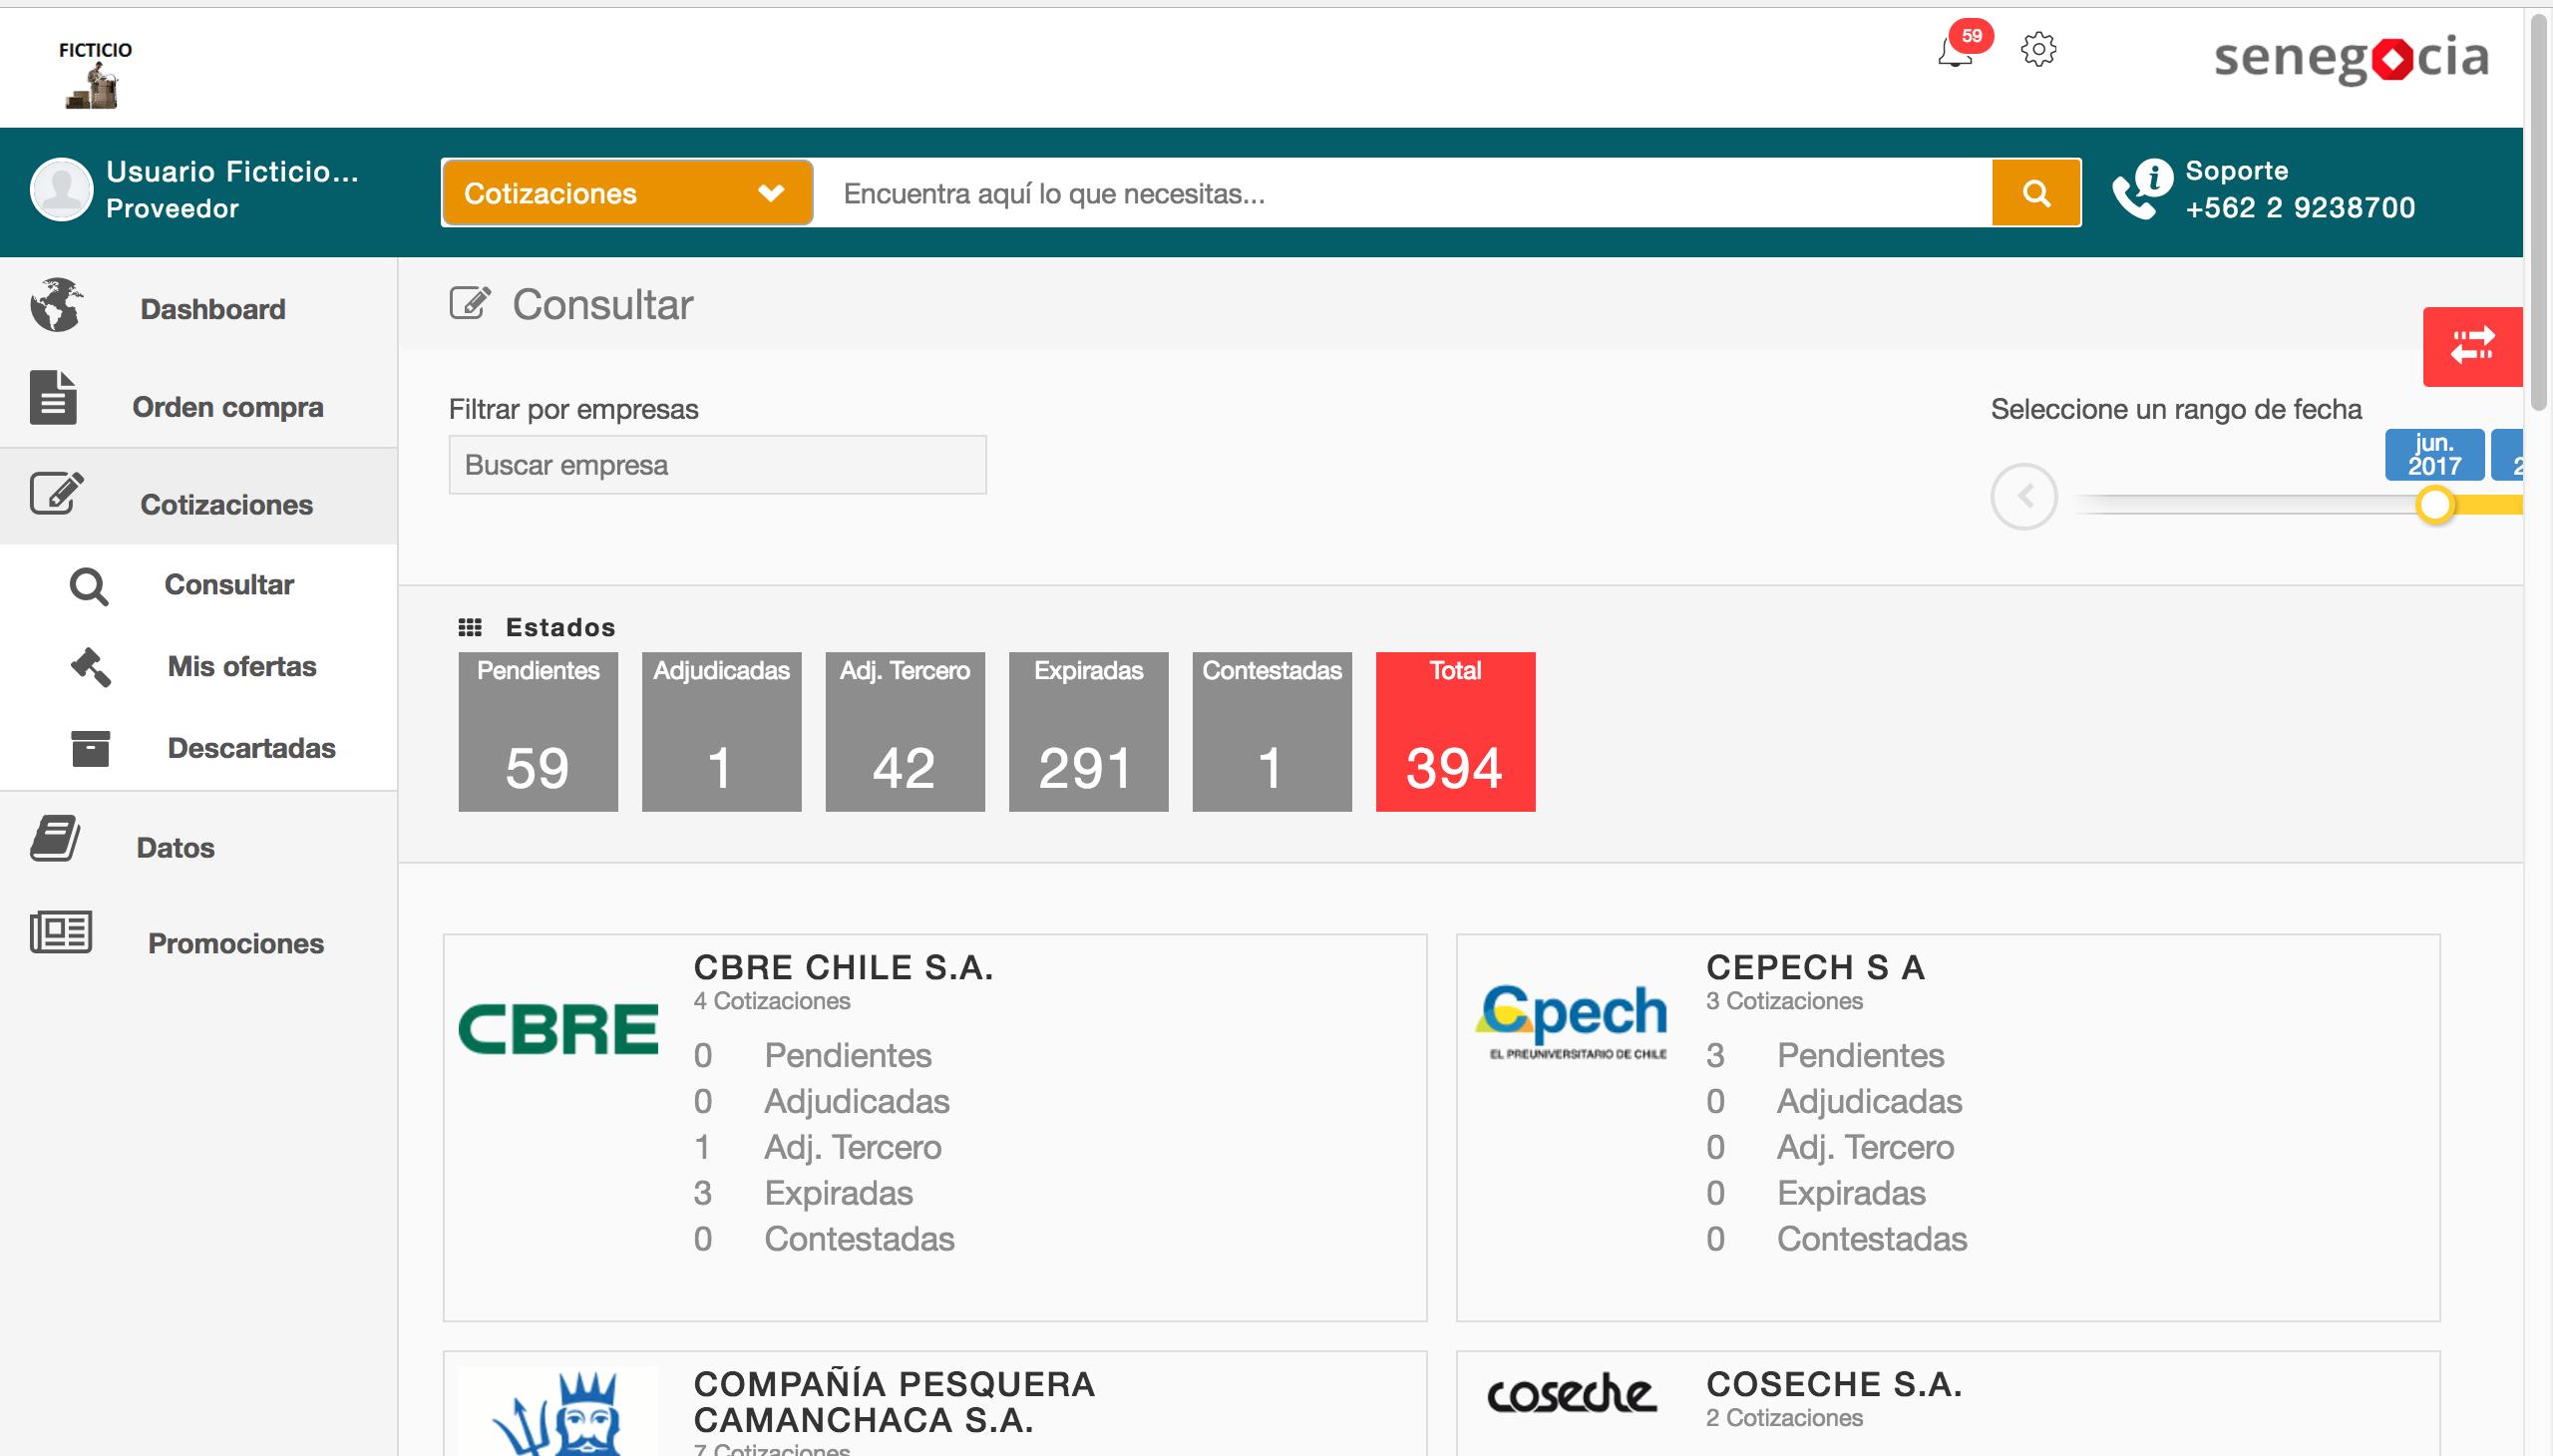Click the orange search magnifier button
2553x1456 pixels.
pos(2036,192)
